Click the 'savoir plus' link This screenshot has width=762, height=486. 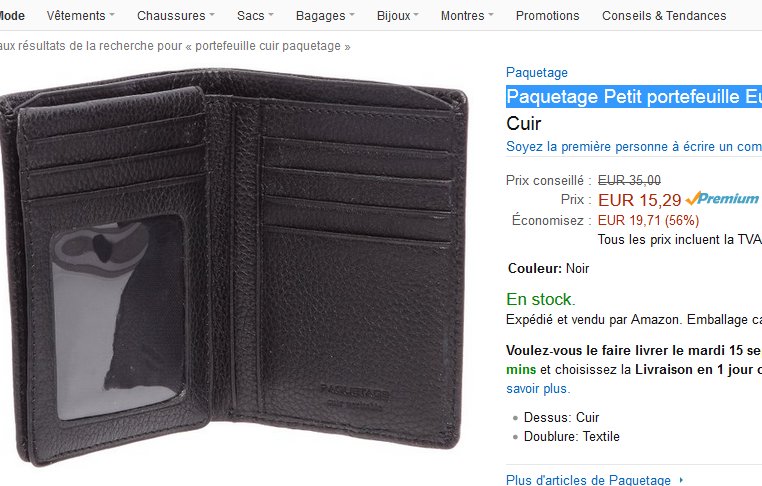coord(538,389)
